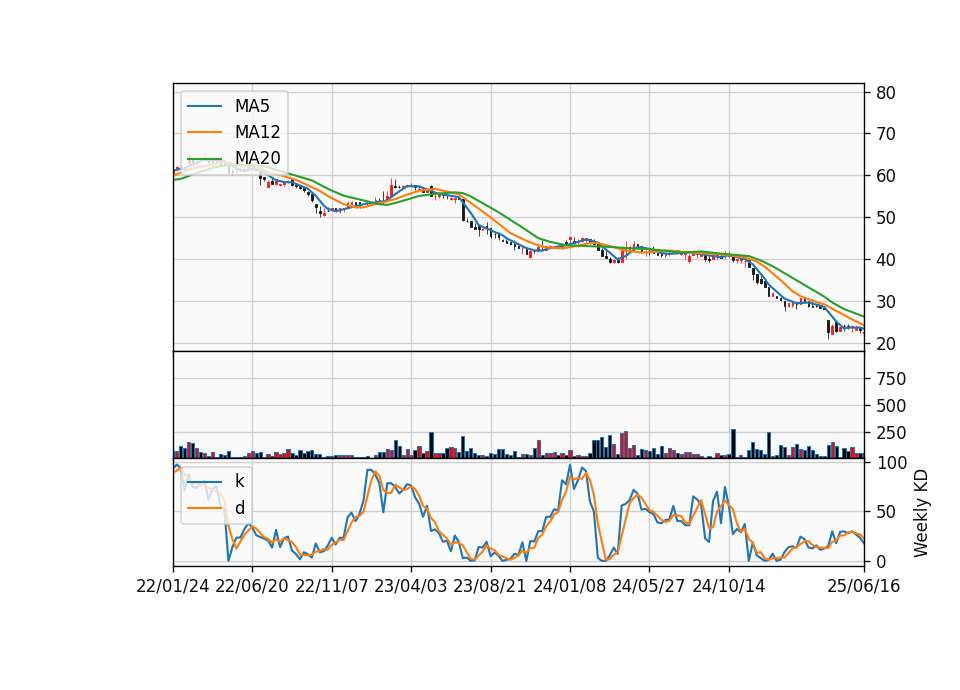Click the MA20 legend label
Screen dimensions: 960x690
point(257,158)
